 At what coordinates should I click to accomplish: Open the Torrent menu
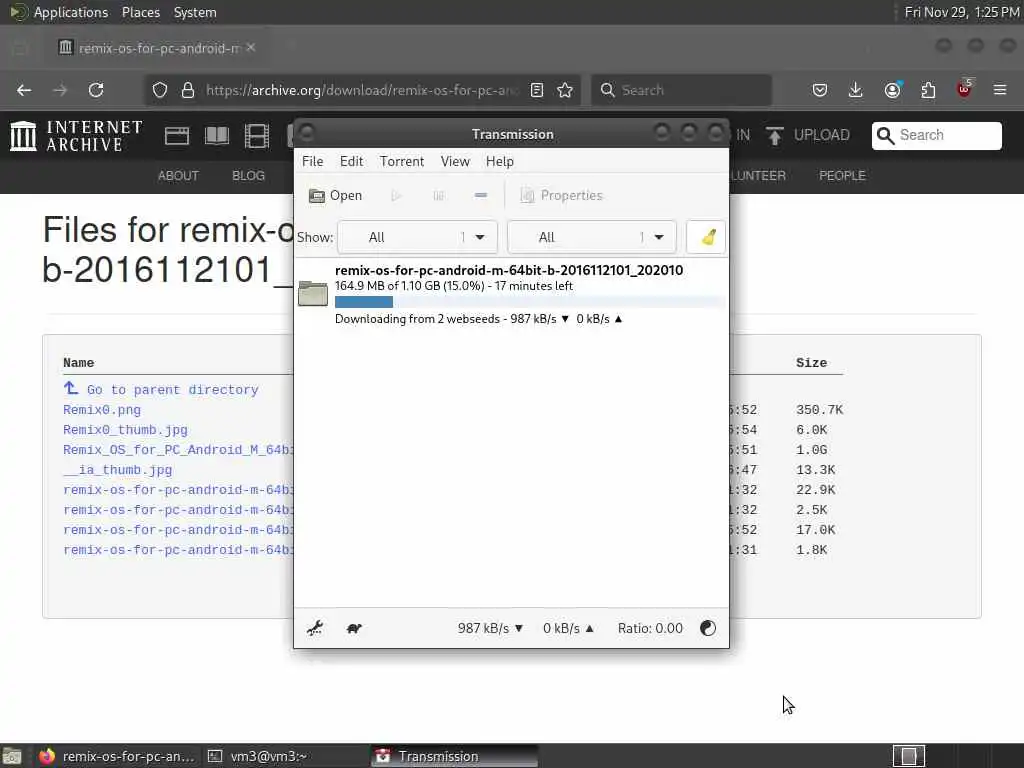402,161
